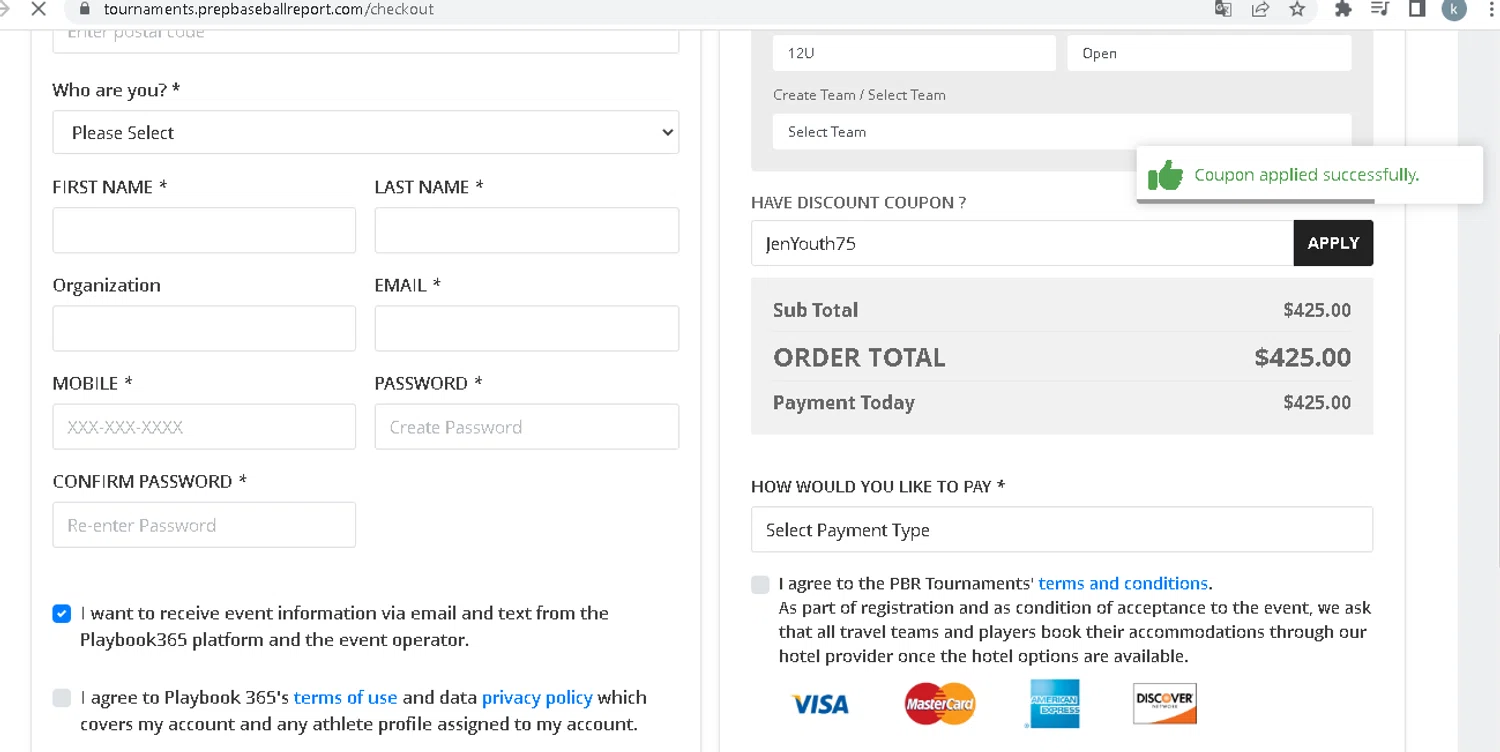Agree to PBR Tournaments terms checkbox
This screenshot has height=752, width=1500.
click(761, 584)
